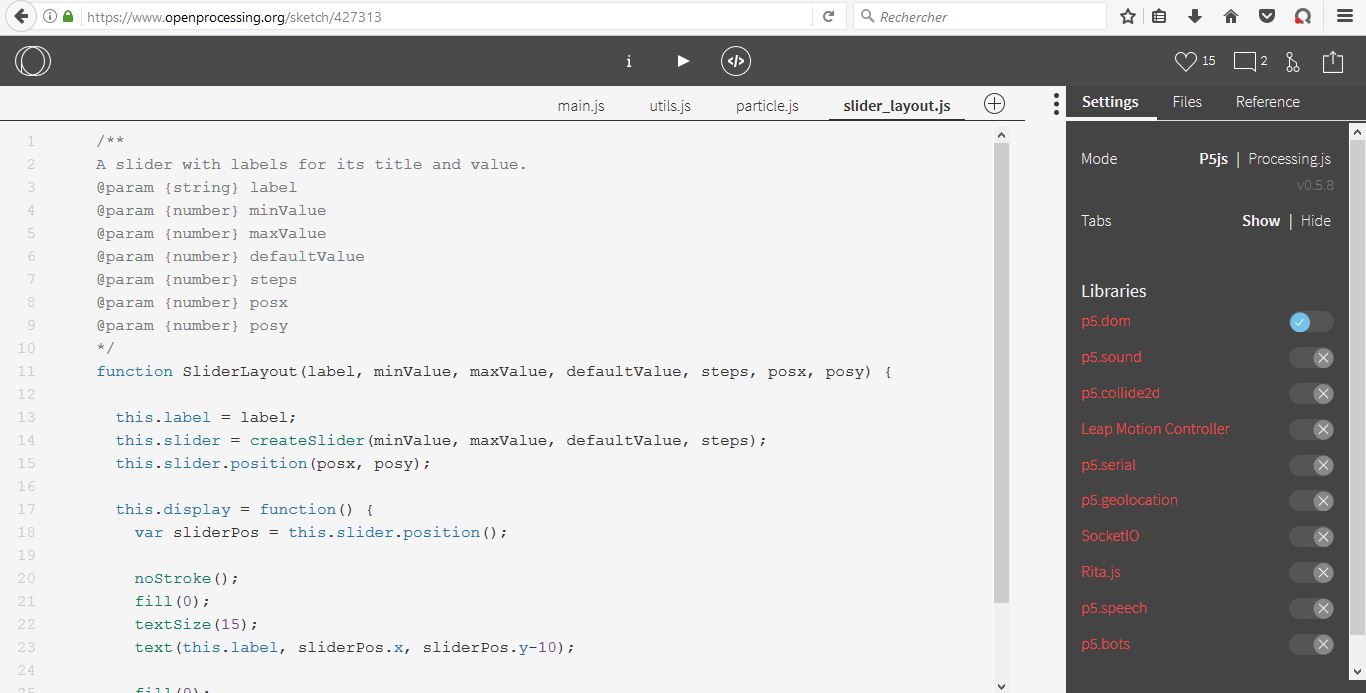Open the Settings panel tab
Viewport: 1366px width, 693px height.
pos(1110,102)
